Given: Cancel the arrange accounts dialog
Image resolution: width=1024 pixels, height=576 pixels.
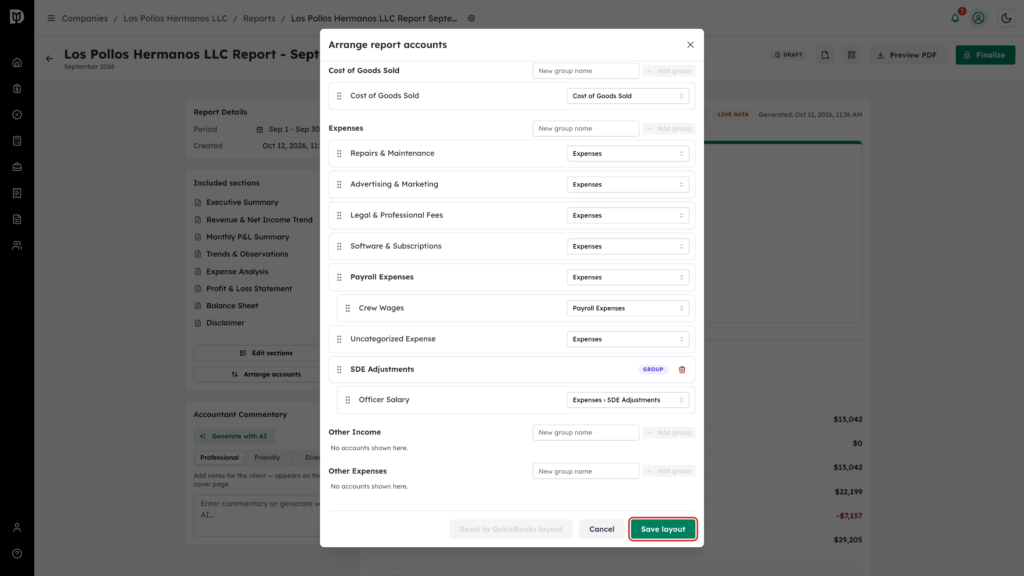Looking at the screenshot, I should coord(601,529).
